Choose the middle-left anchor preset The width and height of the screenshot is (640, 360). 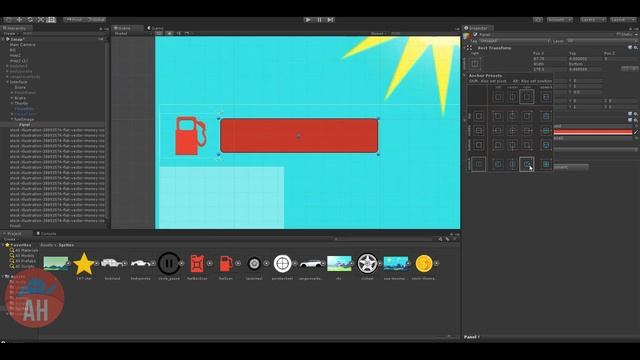pyautogui.click(x=498, y=131)
